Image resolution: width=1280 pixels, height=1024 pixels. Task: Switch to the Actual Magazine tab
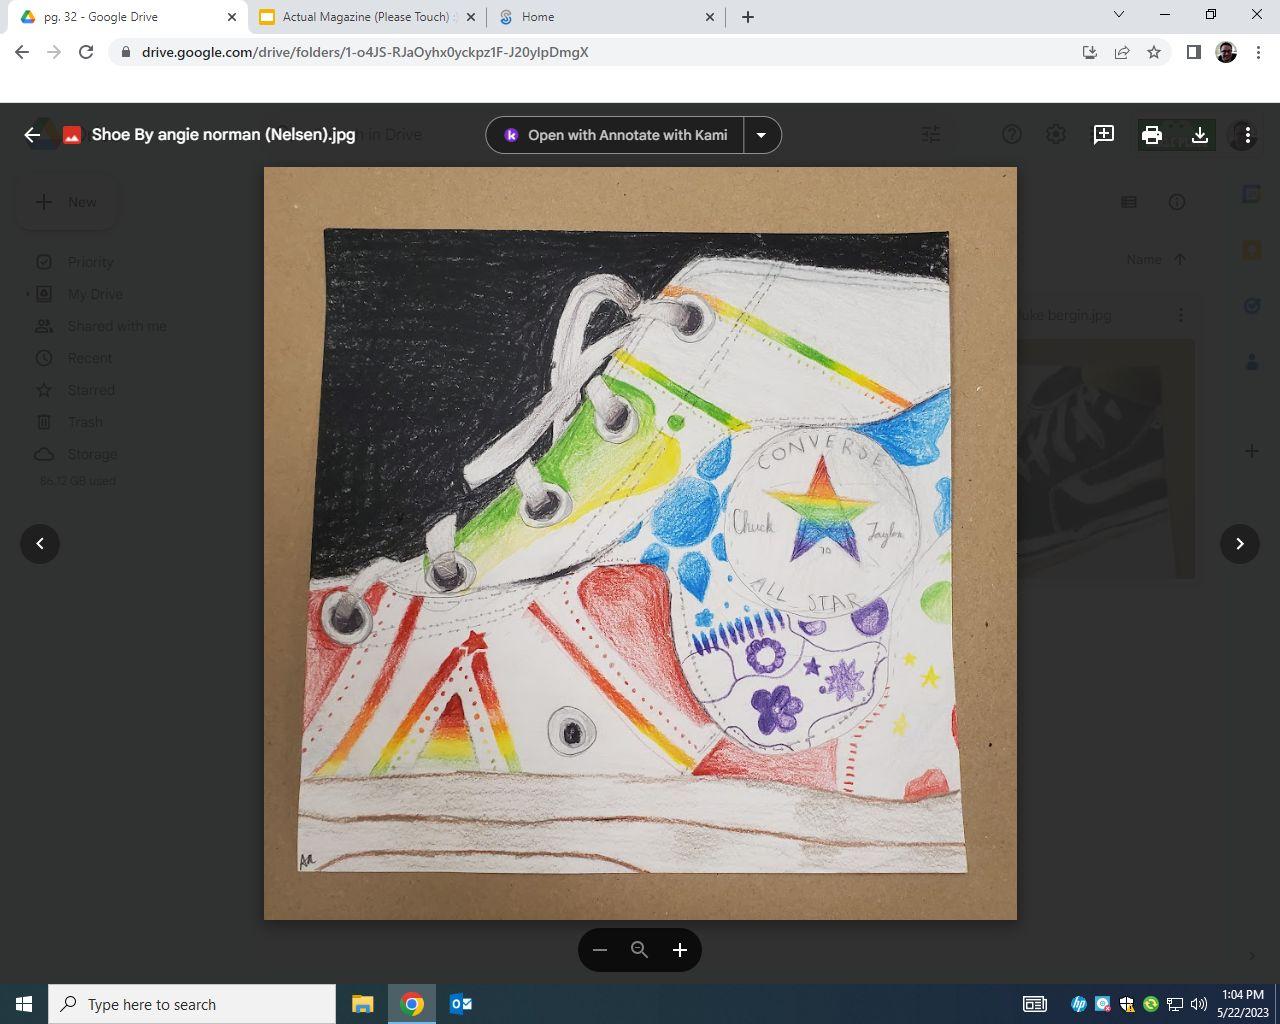pyautogui.click(x=367, y=17)
